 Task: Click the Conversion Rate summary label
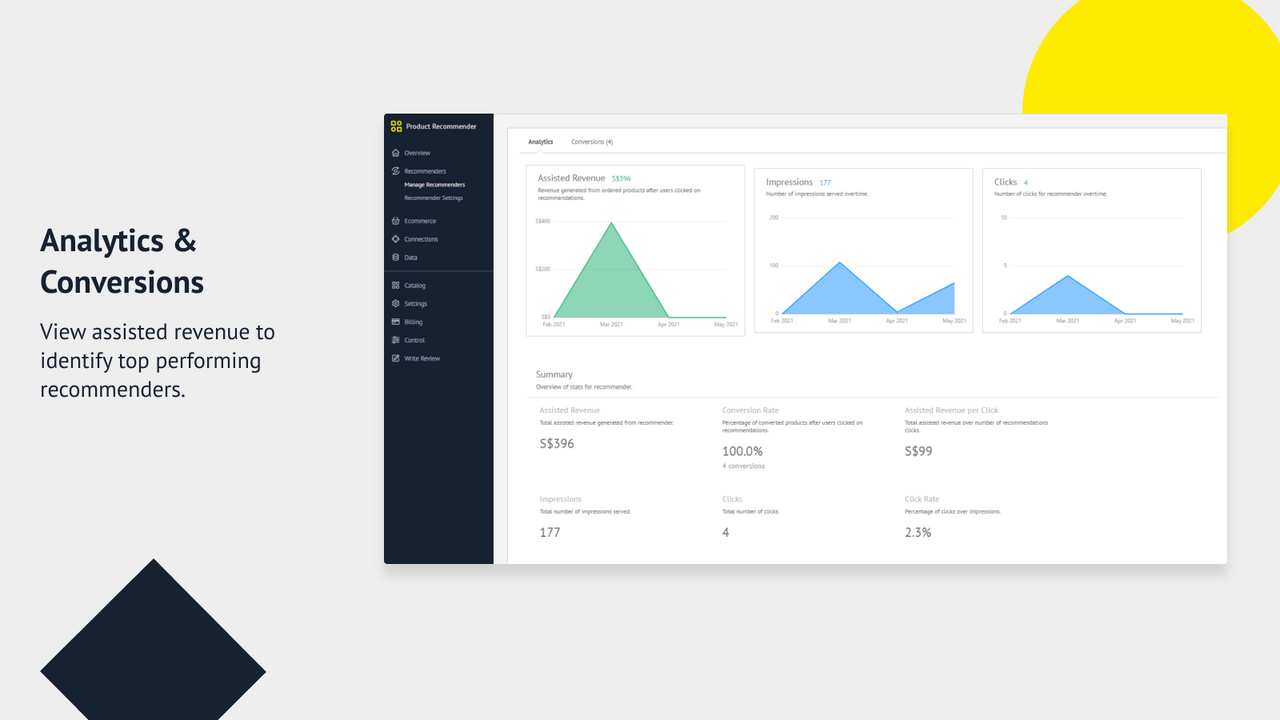click(750, 410)
